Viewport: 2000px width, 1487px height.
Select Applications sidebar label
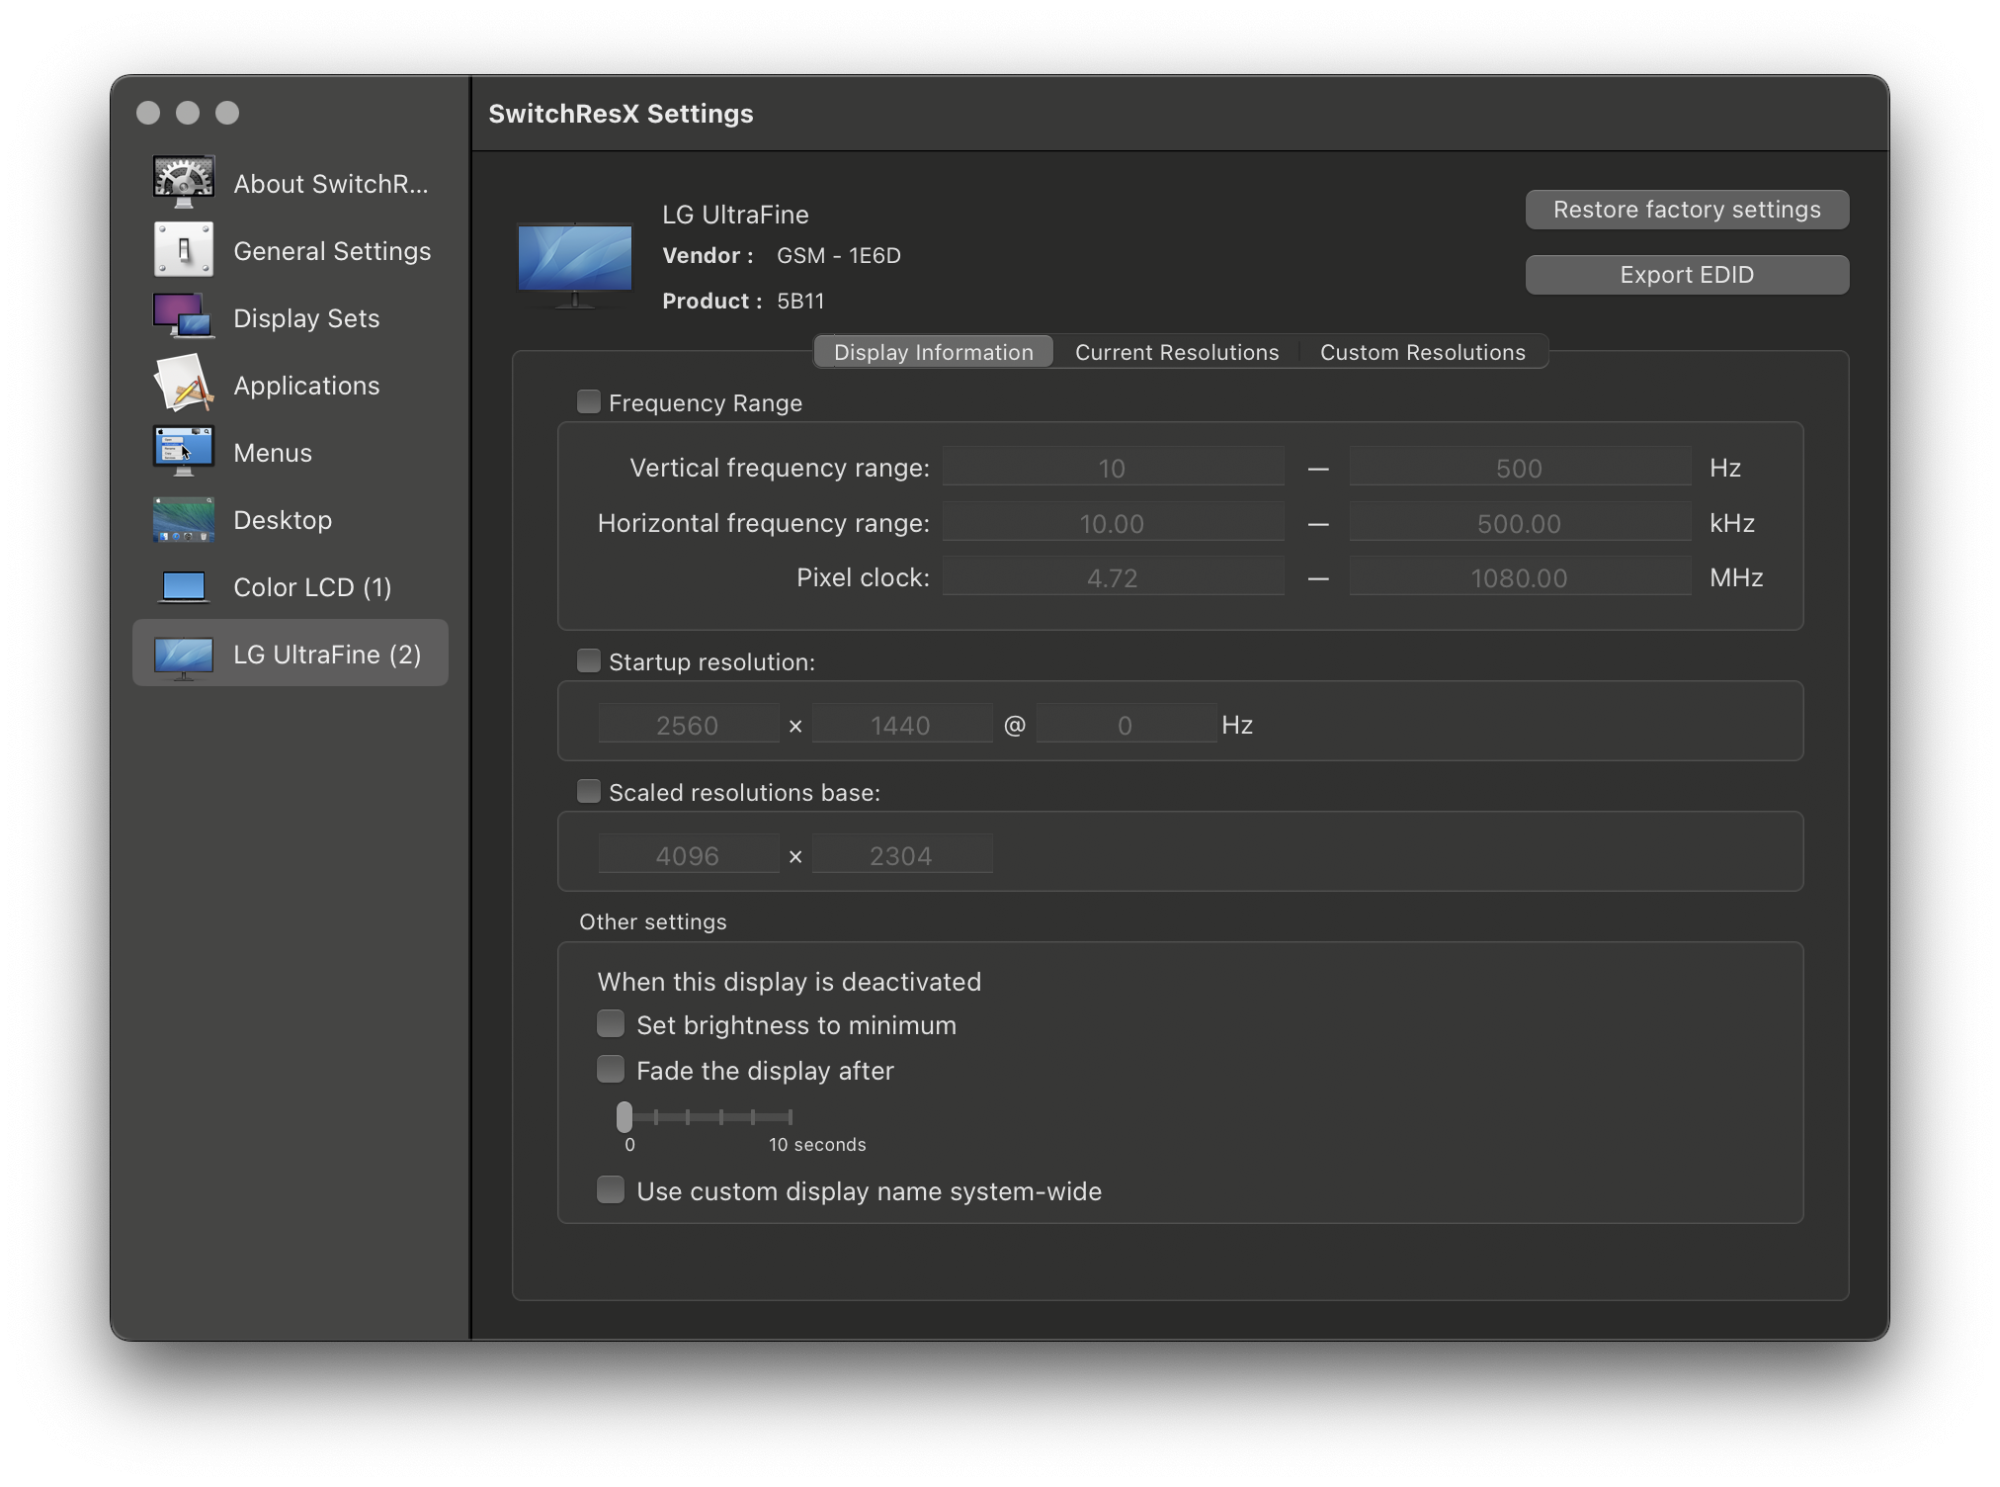click(x=306, y=385)
